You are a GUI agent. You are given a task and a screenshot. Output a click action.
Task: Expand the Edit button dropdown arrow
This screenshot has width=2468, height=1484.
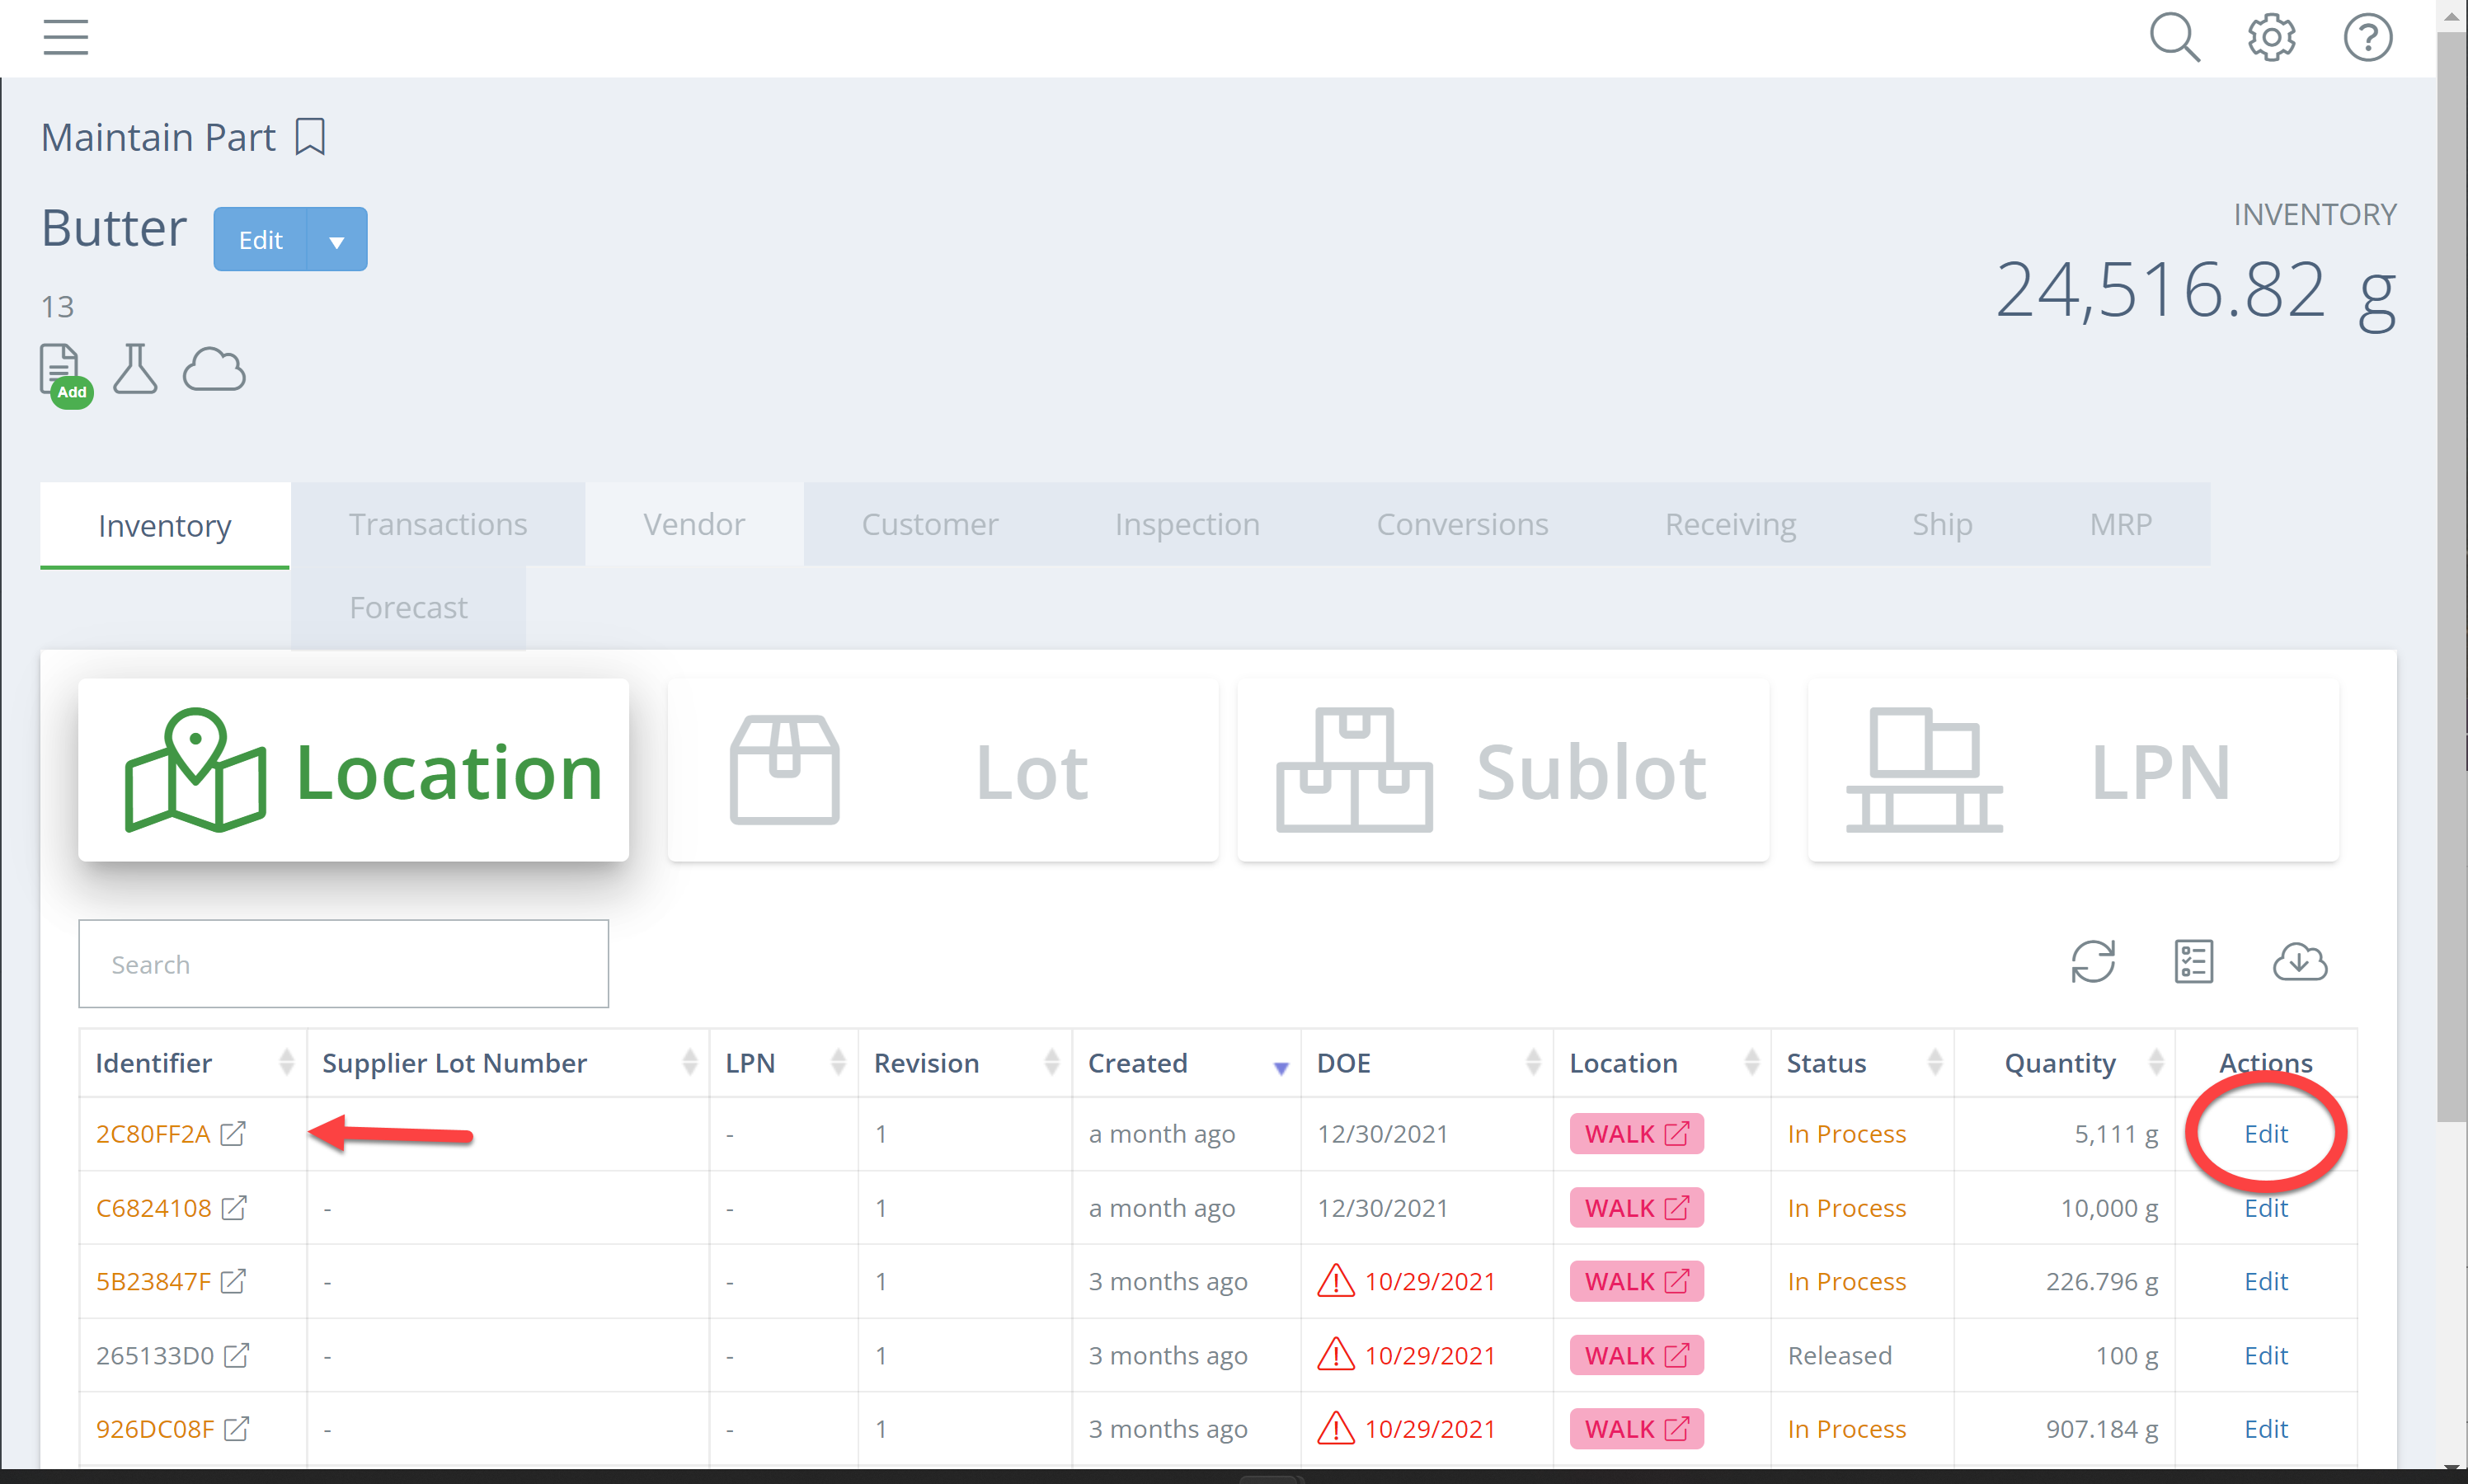[337, 241]
